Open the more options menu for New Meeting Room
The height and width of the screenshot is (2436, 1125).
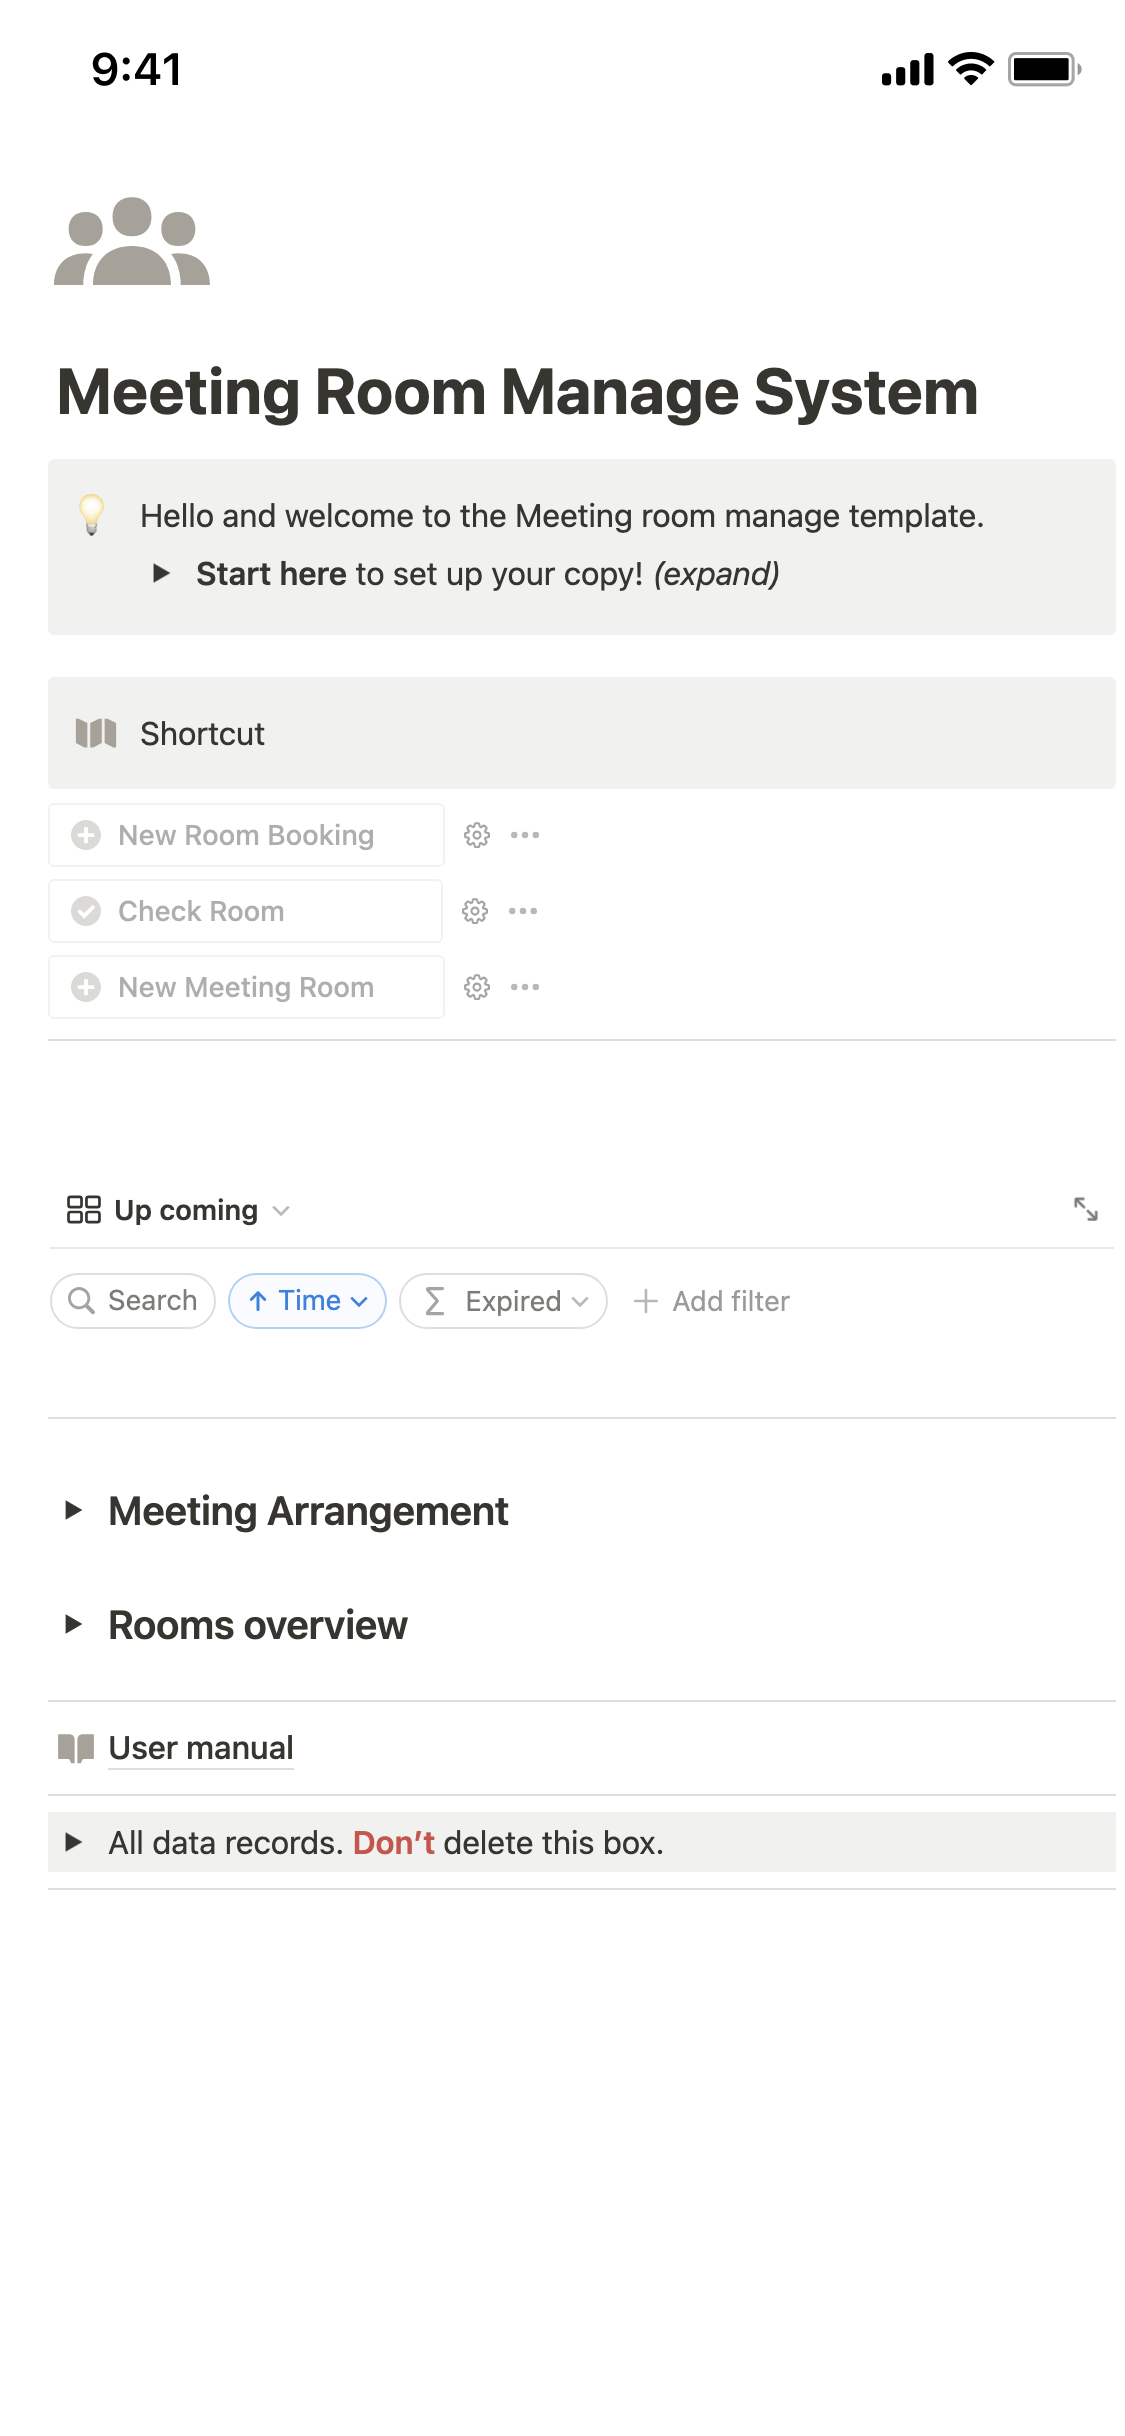pos(526,987)
